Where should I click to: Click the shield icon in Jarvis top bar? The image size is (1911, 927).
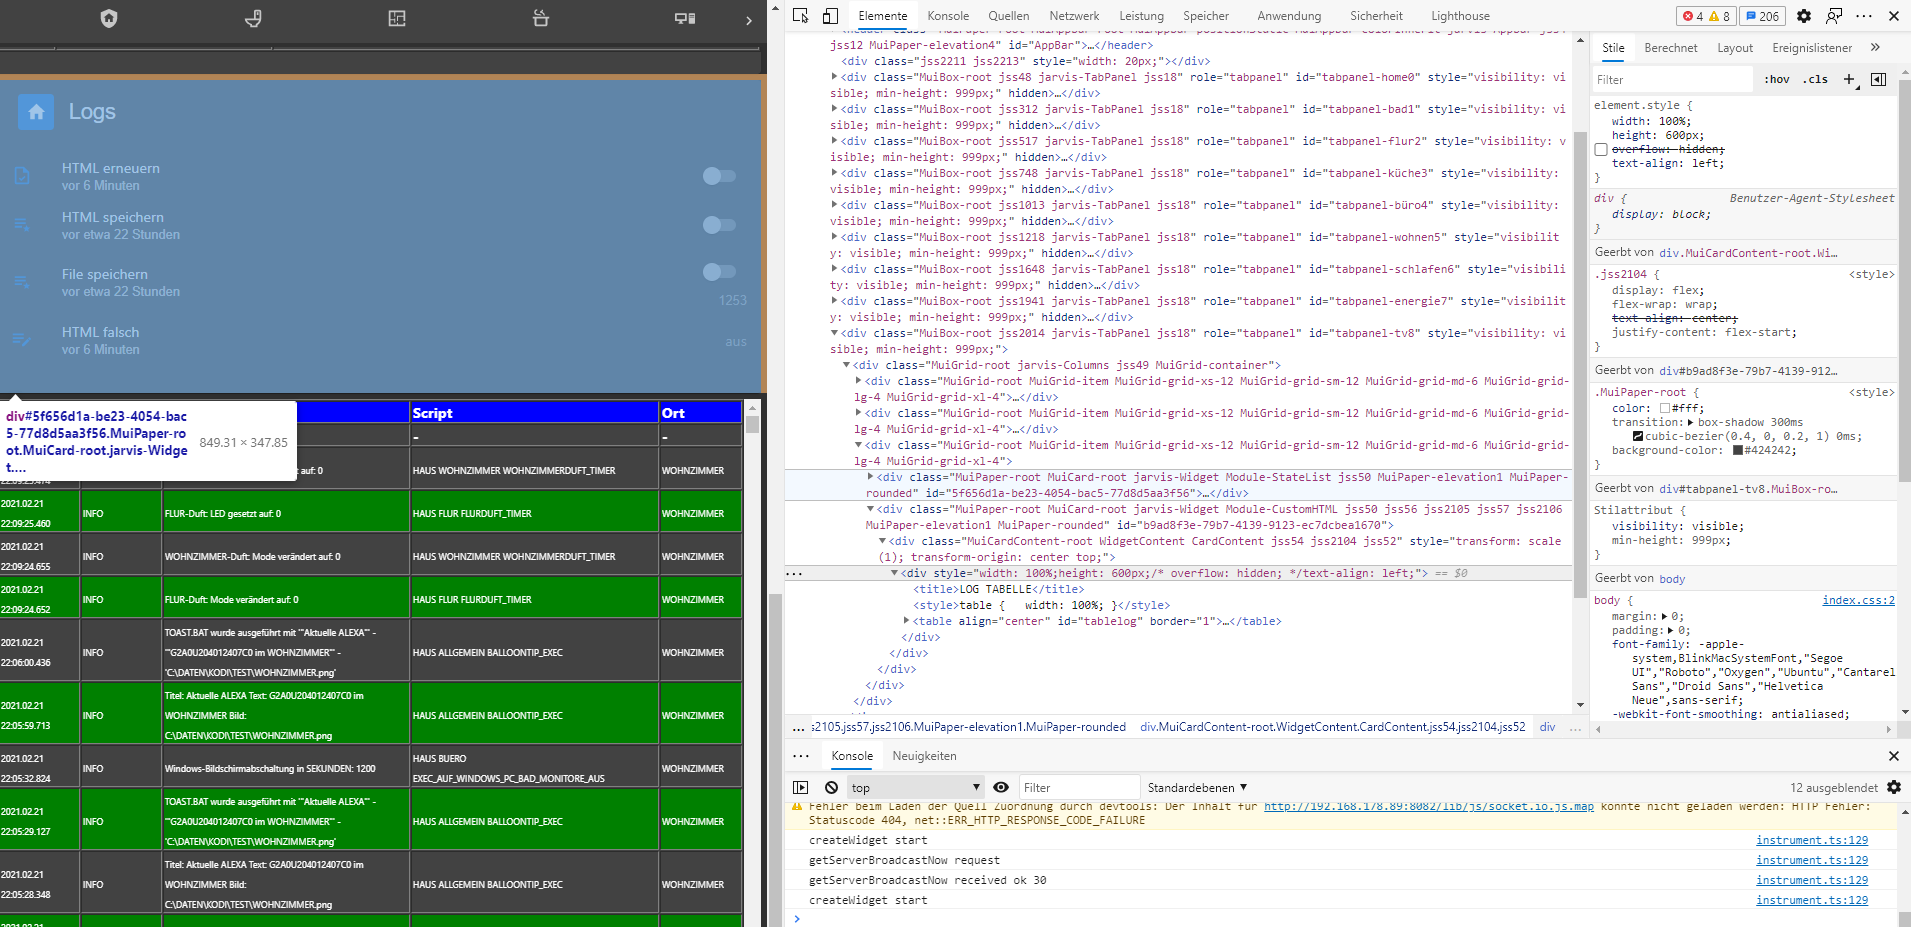pyautogui.click(x=109, y=18)
